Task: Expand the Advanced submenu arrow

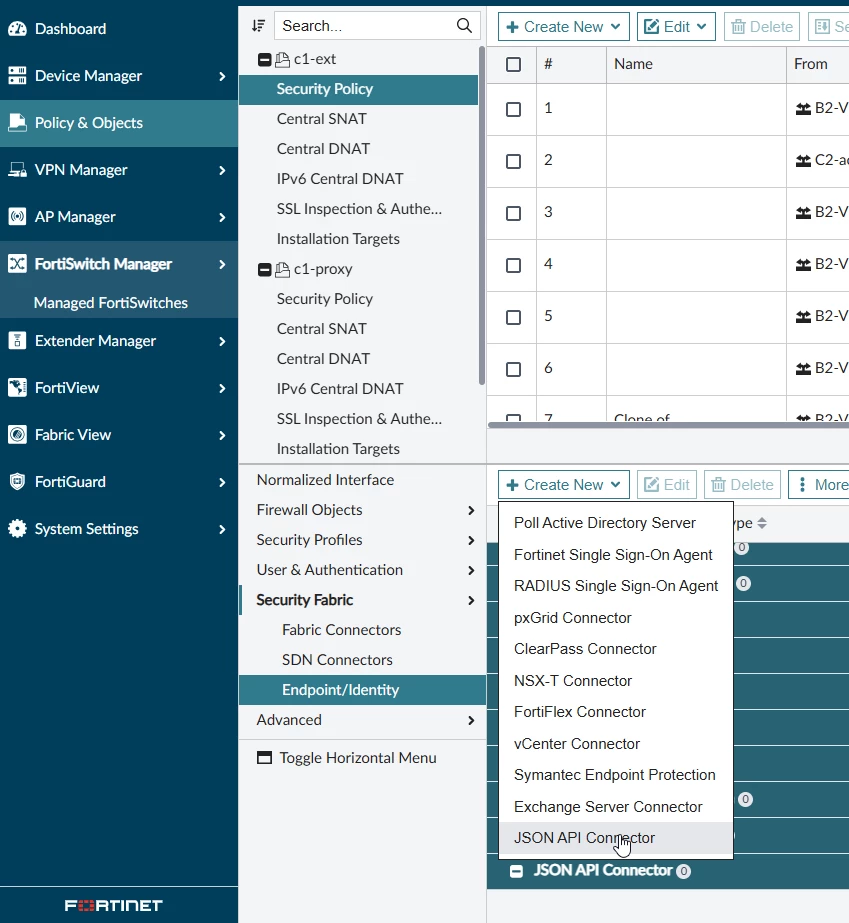Action: point(470,721)
